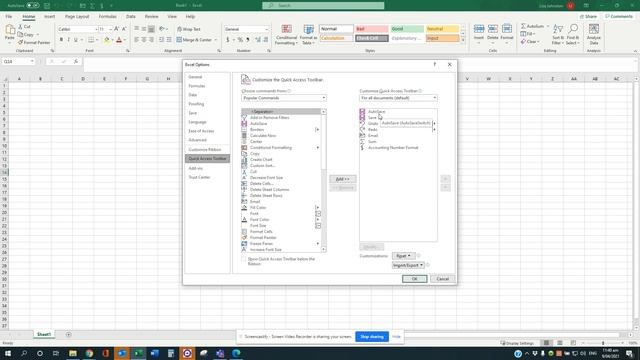This screenshot has height=360, width=640.
Task: Click Cancel in Excel Options dialog
Action: click(x=442, y=279)
